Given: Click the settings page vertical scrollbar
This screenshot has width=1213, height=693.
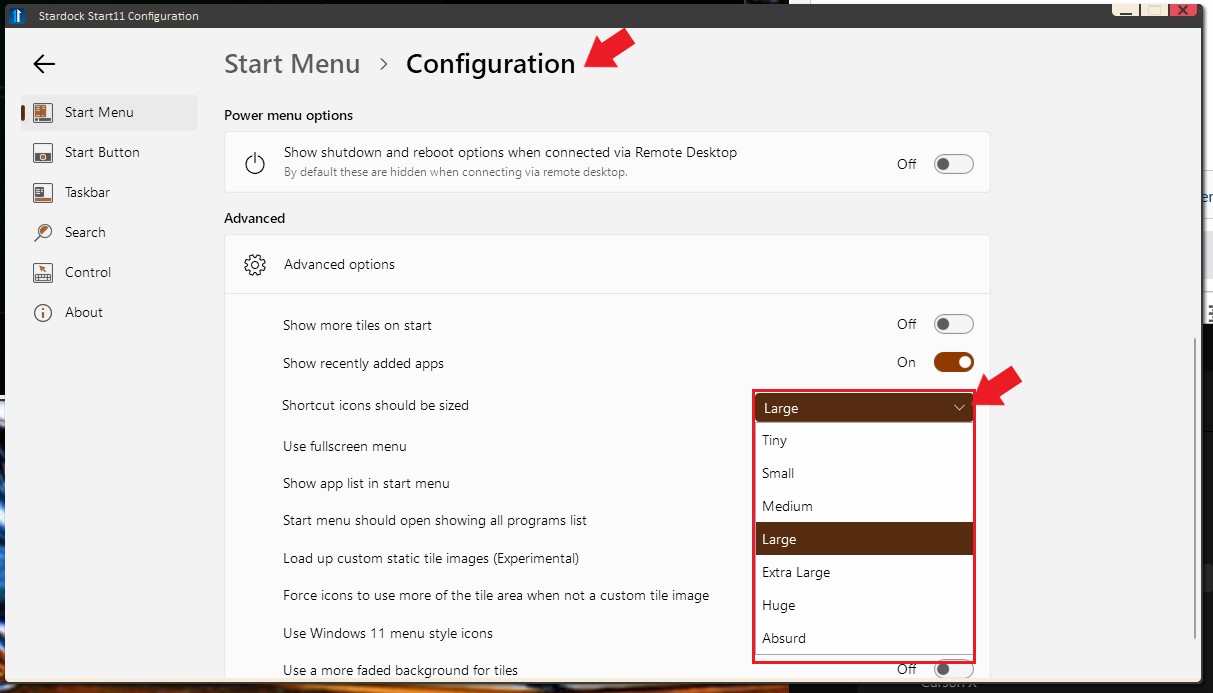Looking at the screenshot, I should pos(1194,488).
